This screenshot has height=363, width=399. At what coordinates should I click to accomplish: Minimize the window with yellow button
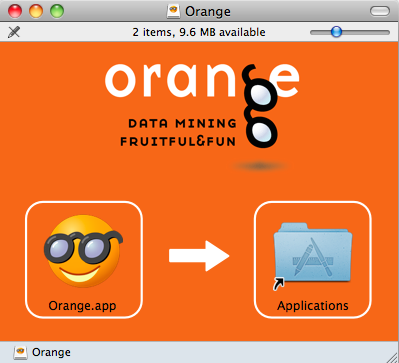click(x=36, y=11)
